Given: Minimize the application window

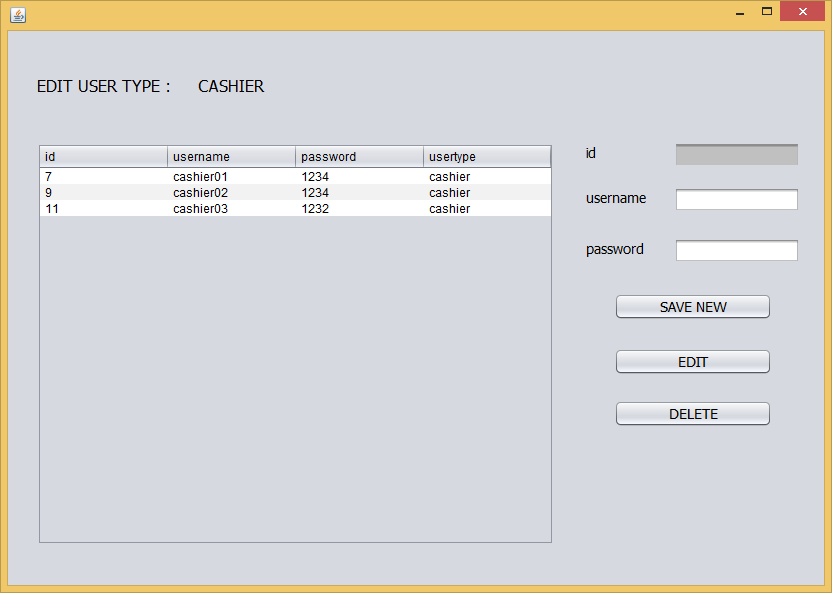Looking at the screenshot, I should 740,12.
